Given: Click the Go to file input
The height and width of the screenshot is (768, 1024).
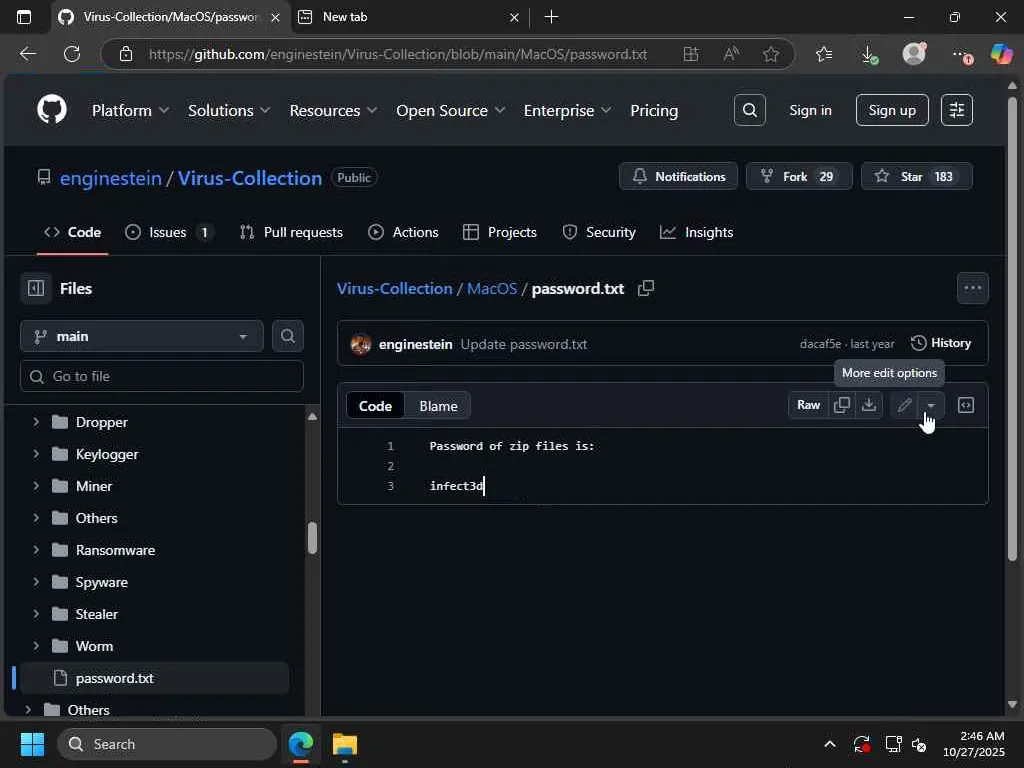Looking at the screenshot, I should pos(162,376).
